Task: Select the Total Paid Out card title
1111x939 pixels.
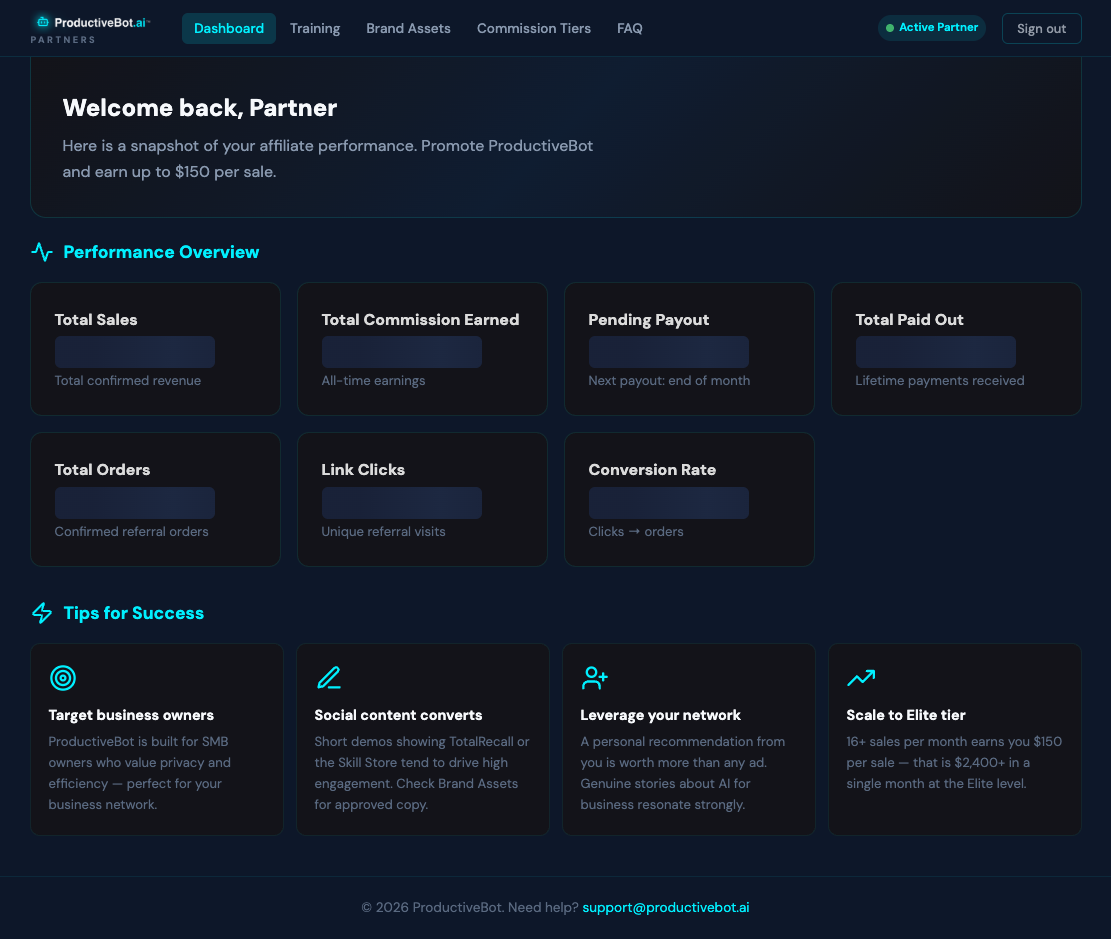Action: point(909,320)
